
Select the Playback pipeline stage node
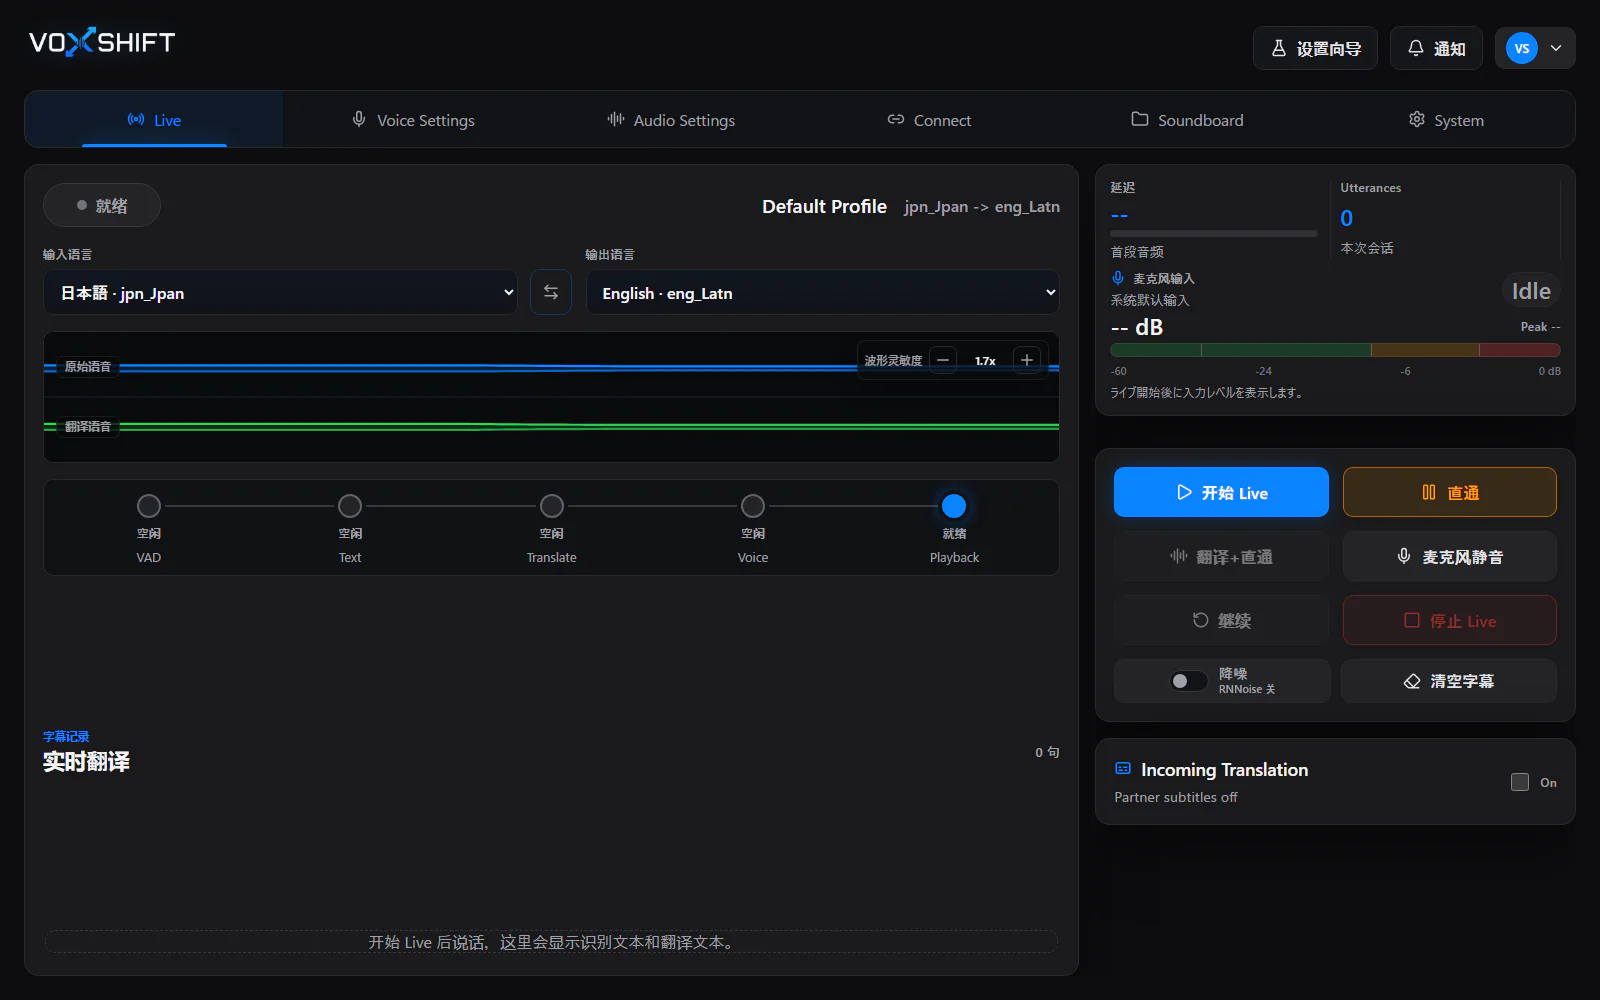pos(954,506)
